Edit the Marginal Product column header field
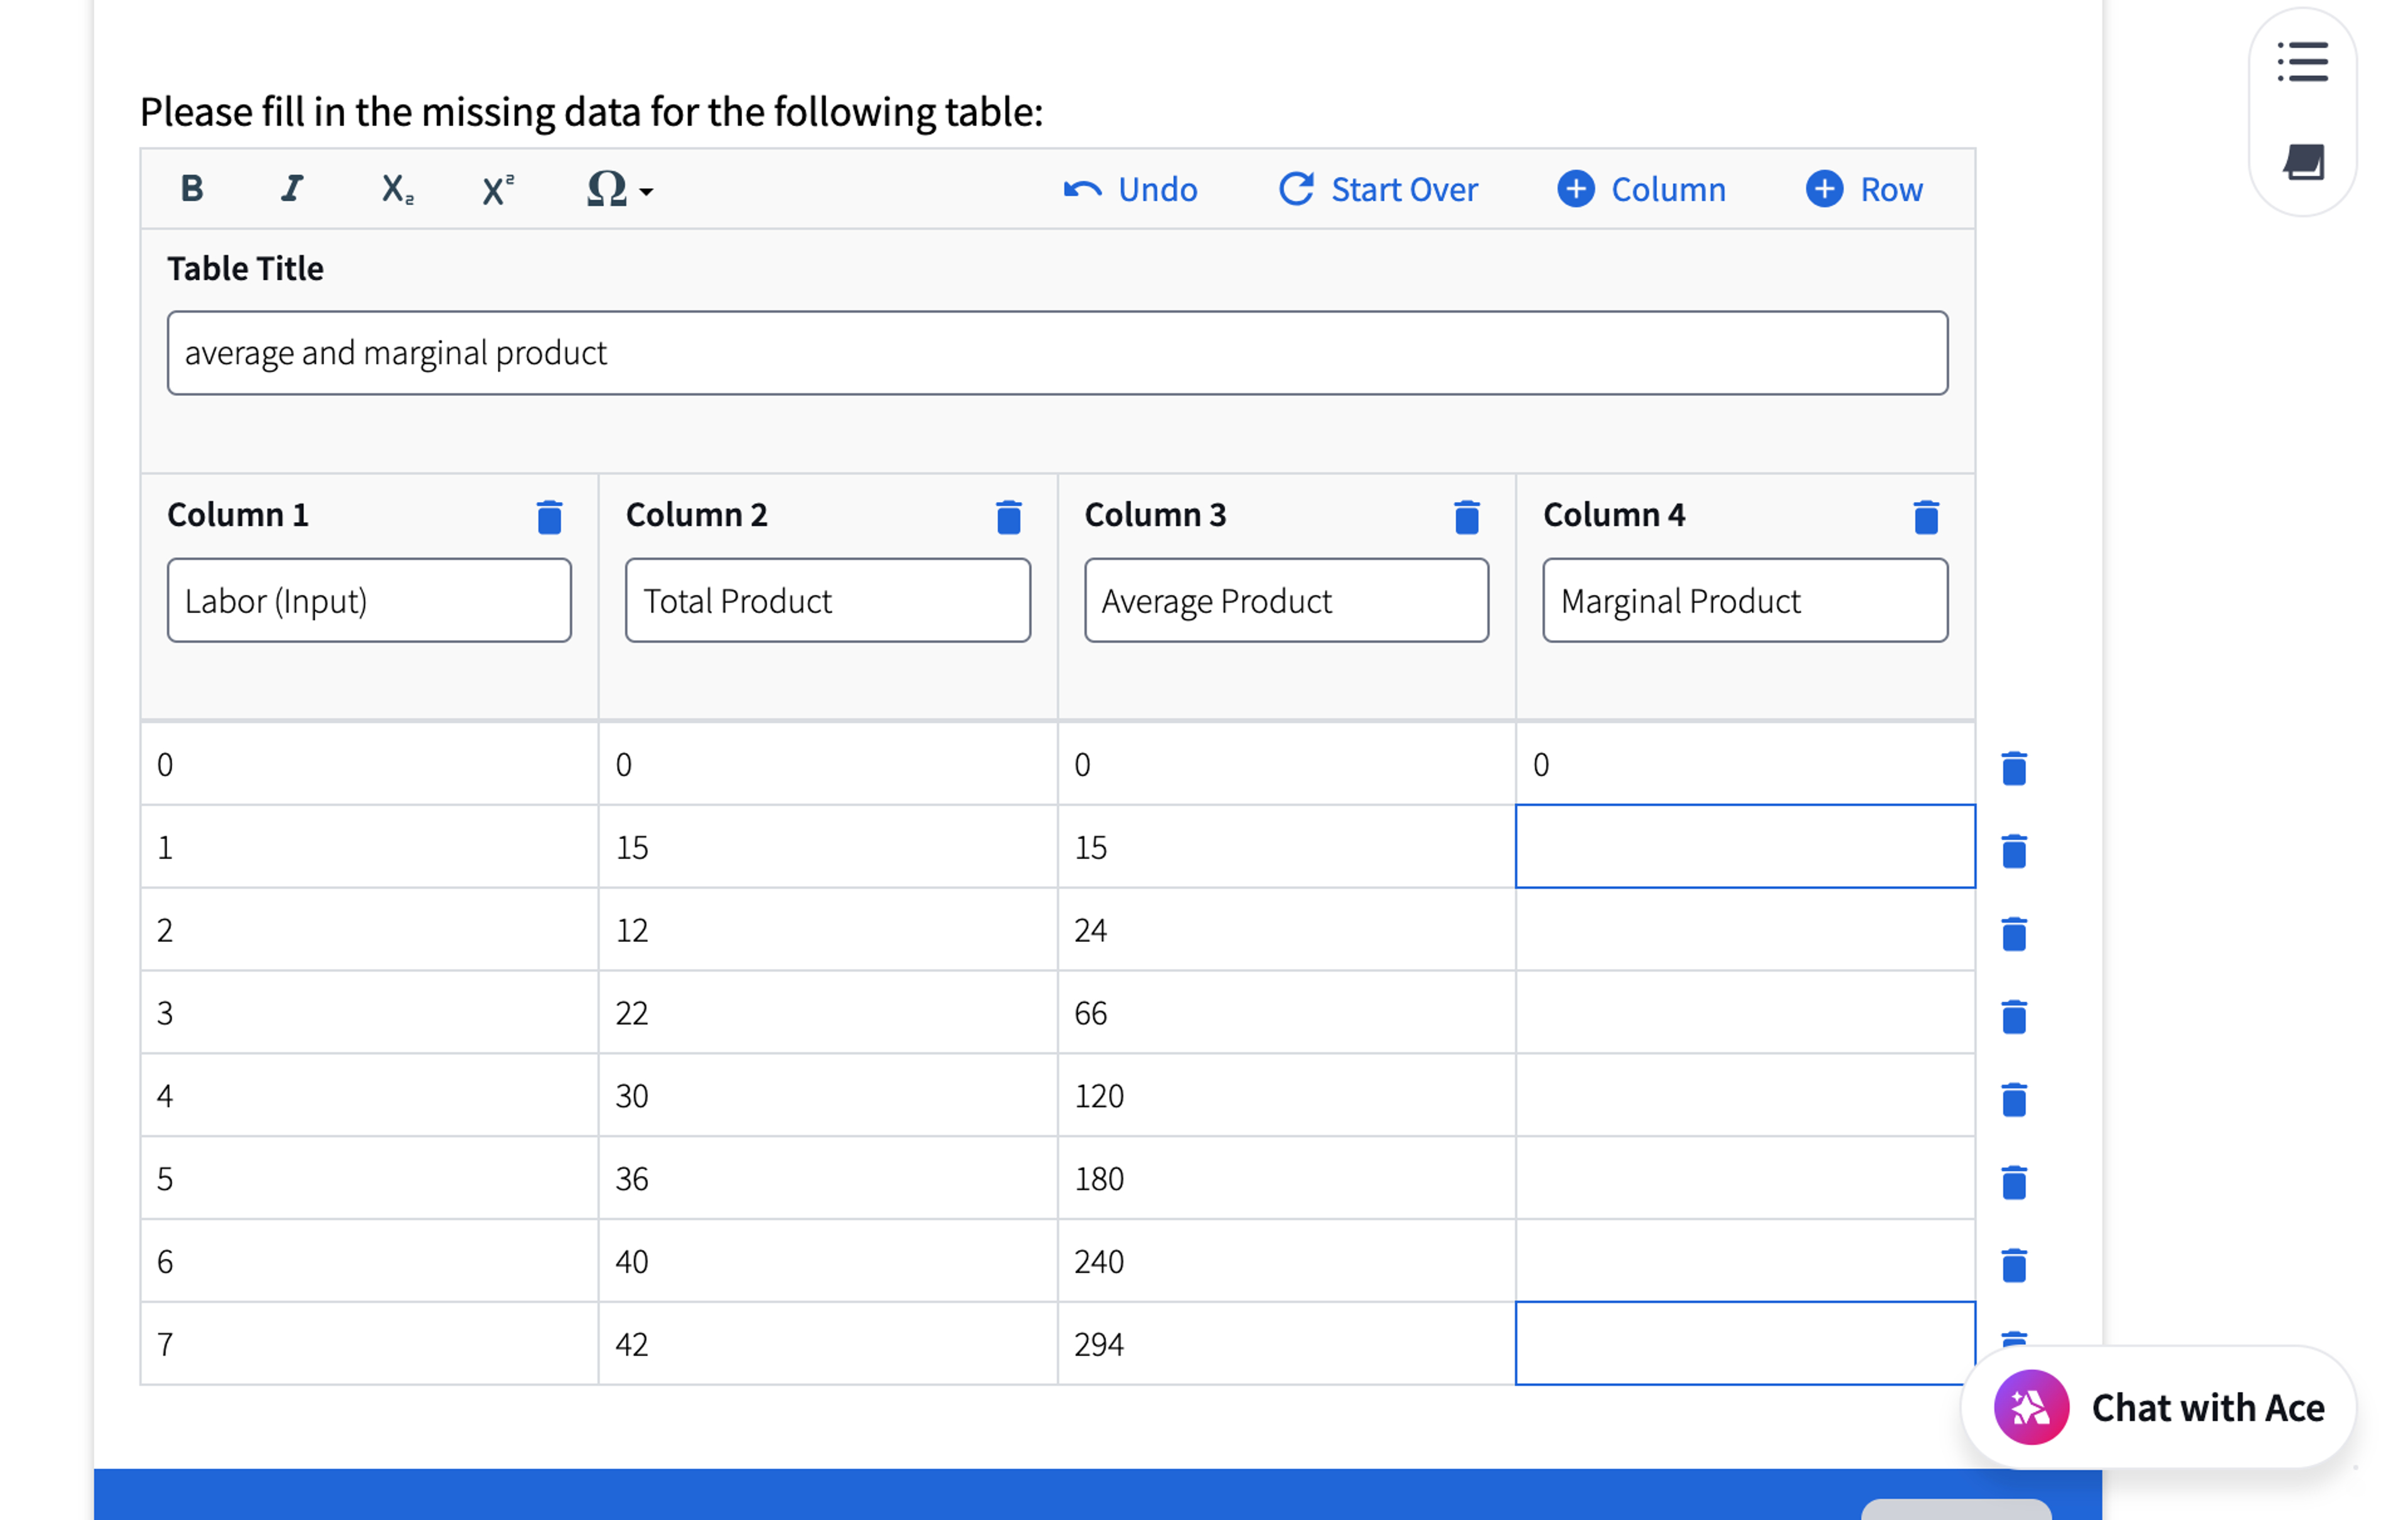The width and height of the screenshot is (2408, 1520). point(1744,600)
